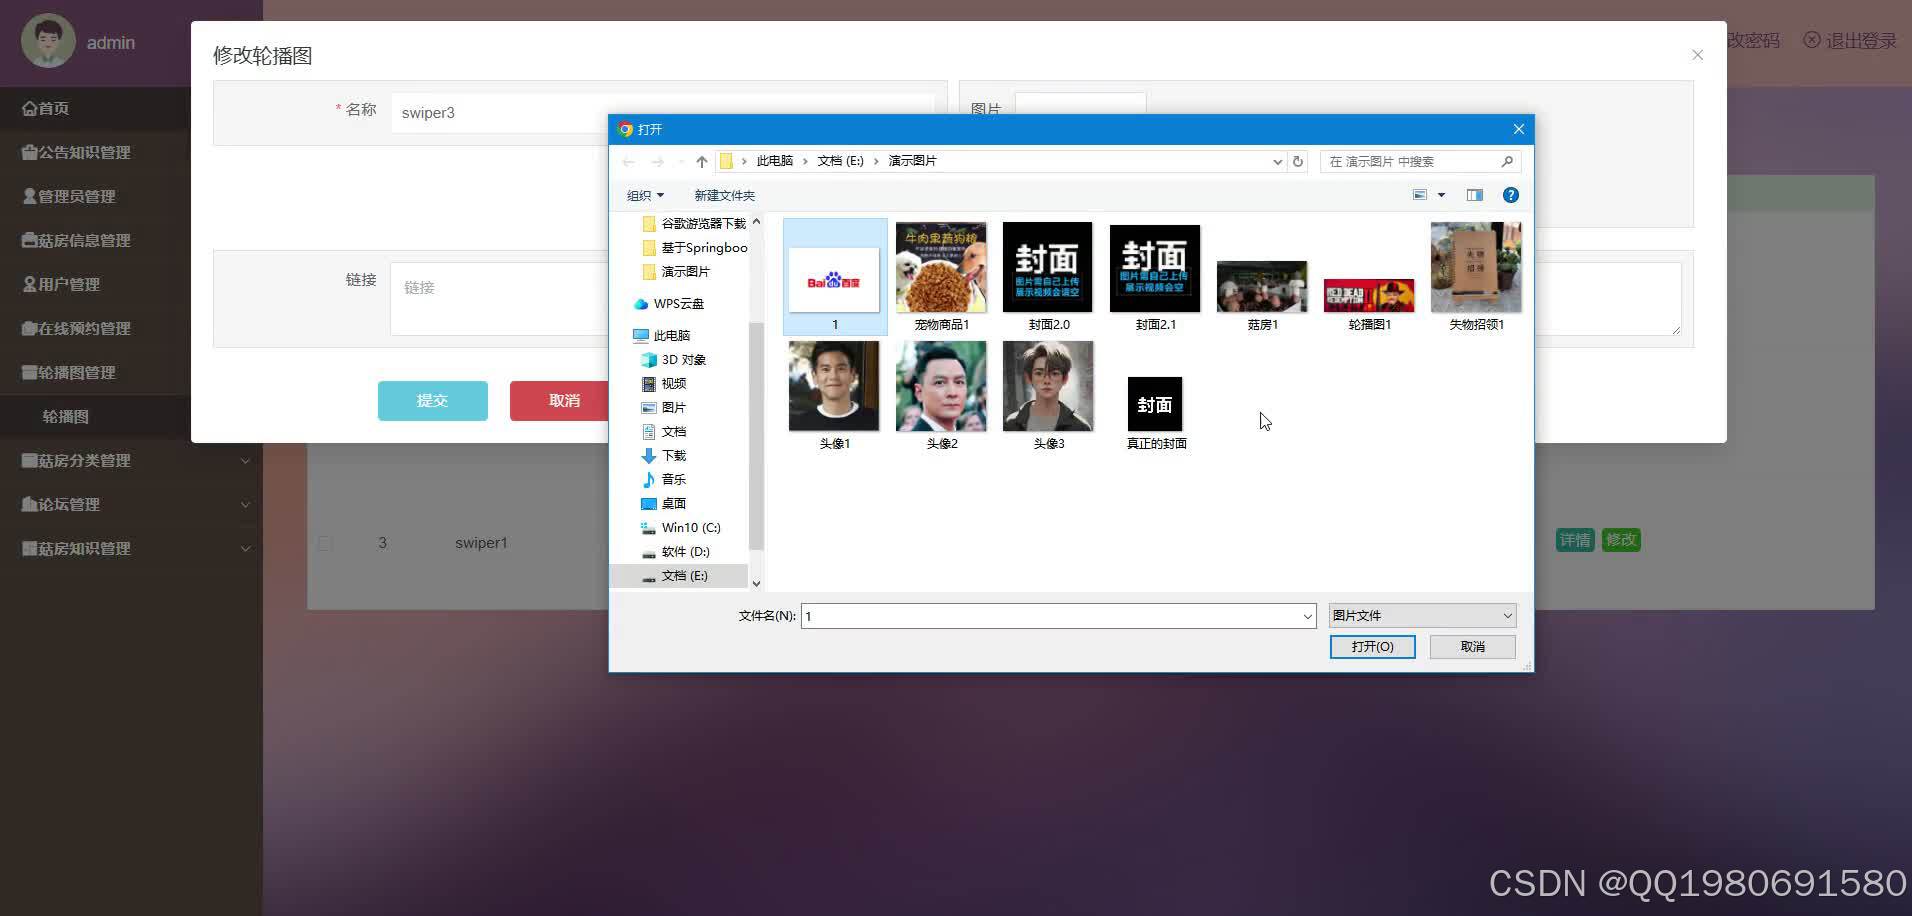Open 下载 folder in navigation tree
The image size is (1912, 916).
[664, 456]
